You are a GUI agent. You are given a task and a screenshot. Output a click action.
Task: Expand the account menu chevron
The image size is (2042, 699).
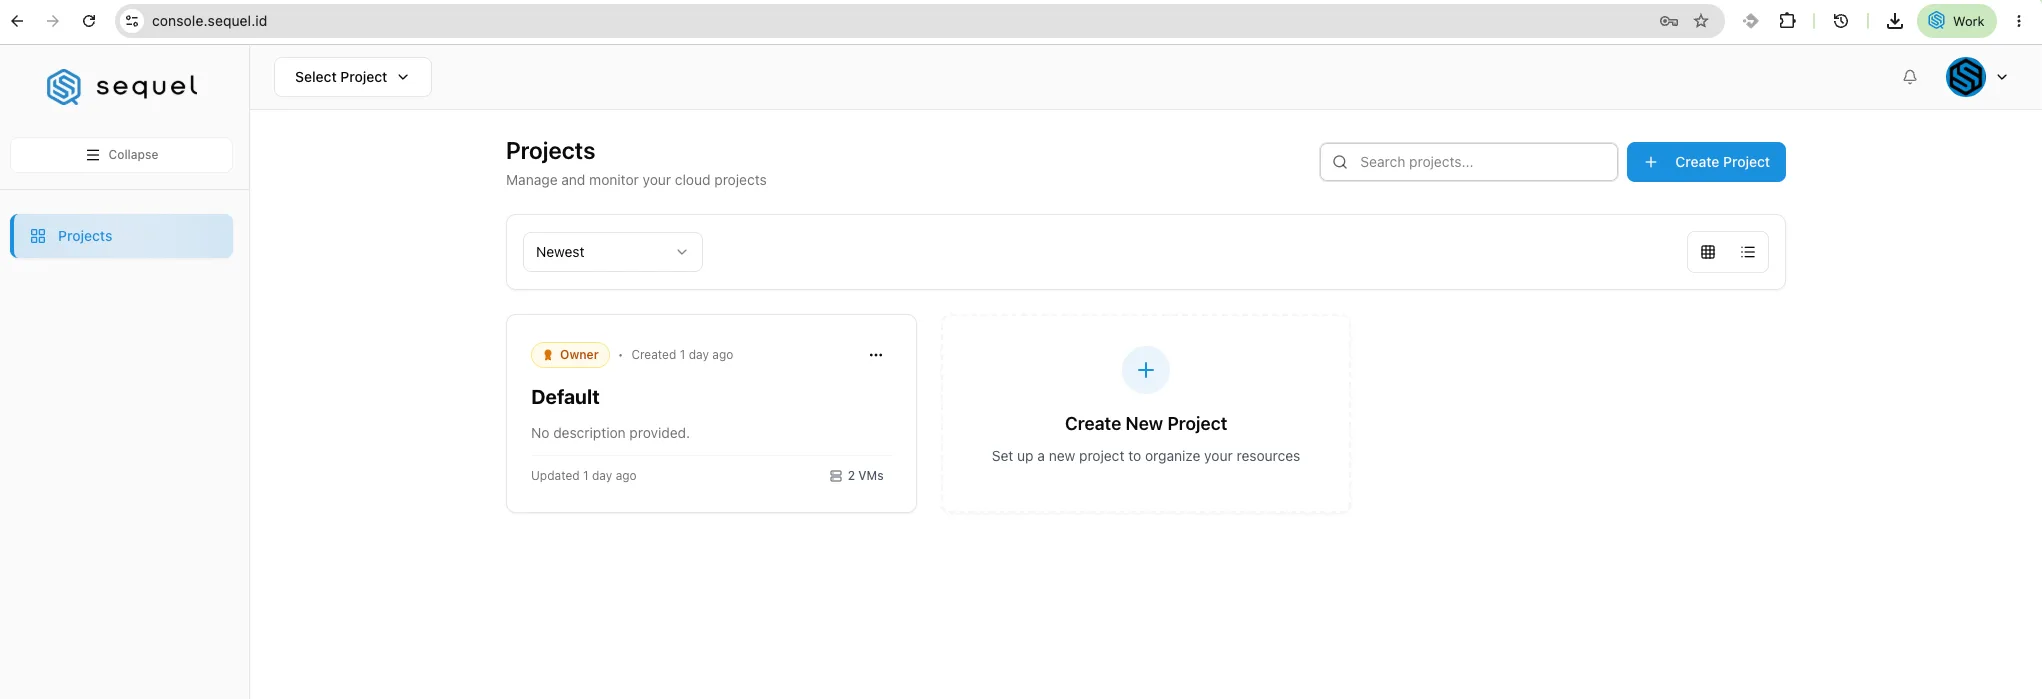(x=2002, y=77)
